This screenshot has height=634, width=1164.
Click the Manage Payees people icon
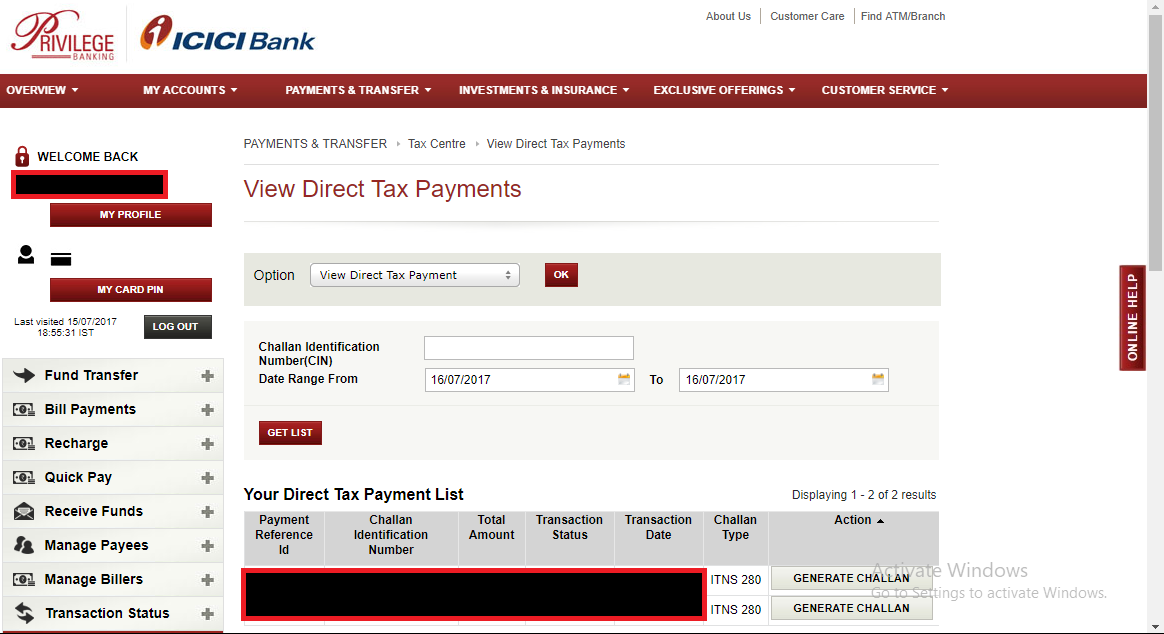[x=24, y=545]
